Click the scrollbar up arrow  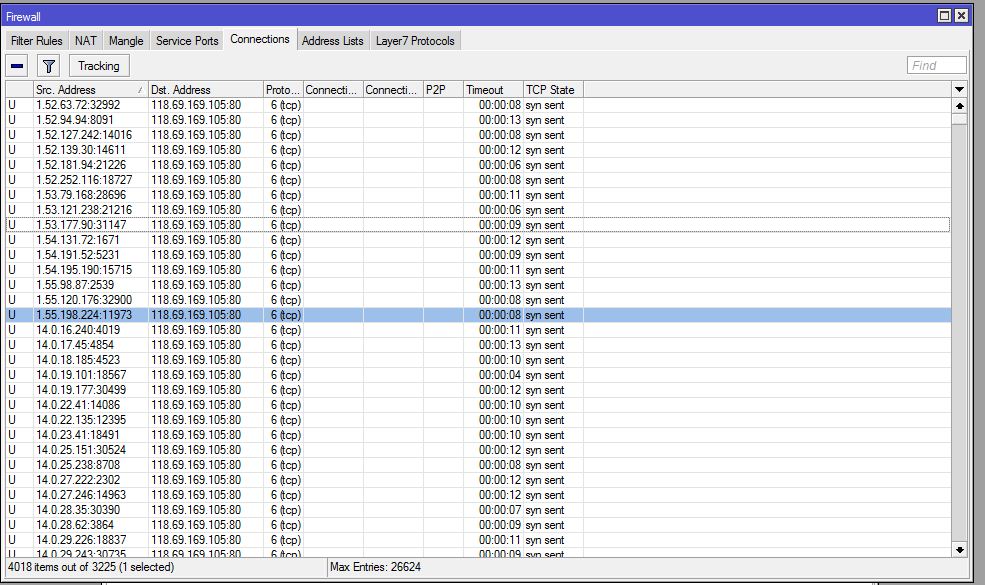[x=959, y=106]
